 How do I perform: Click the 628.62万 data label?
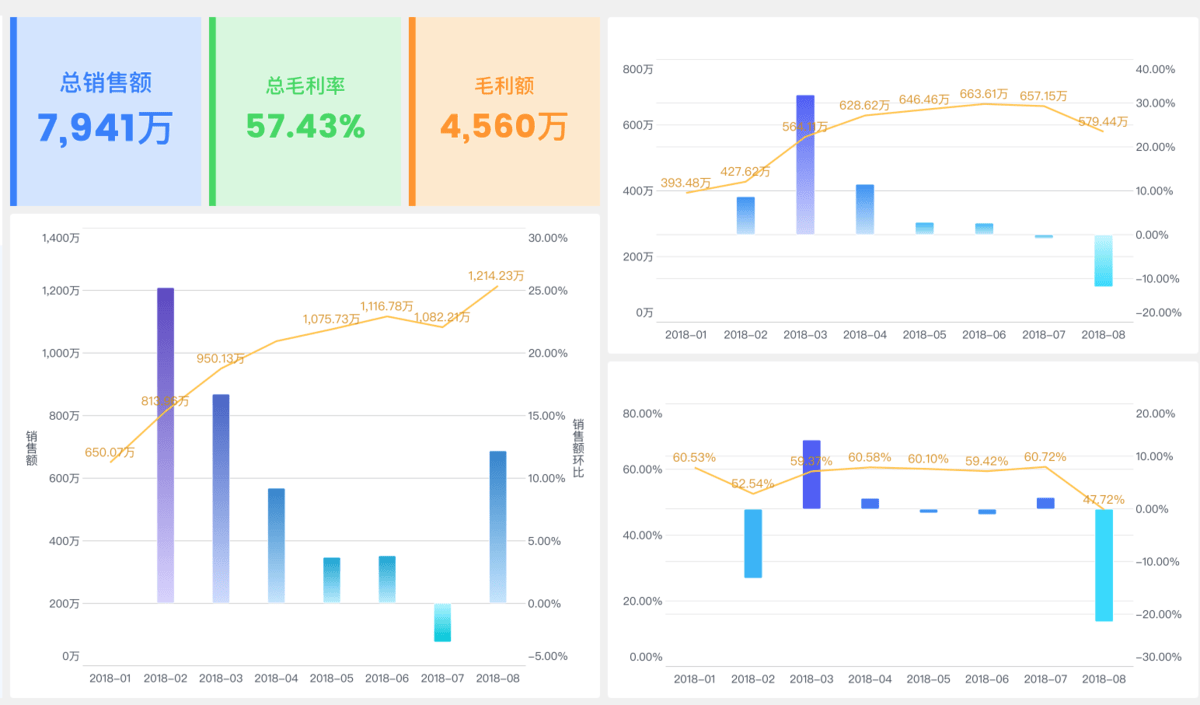point(864,105)
